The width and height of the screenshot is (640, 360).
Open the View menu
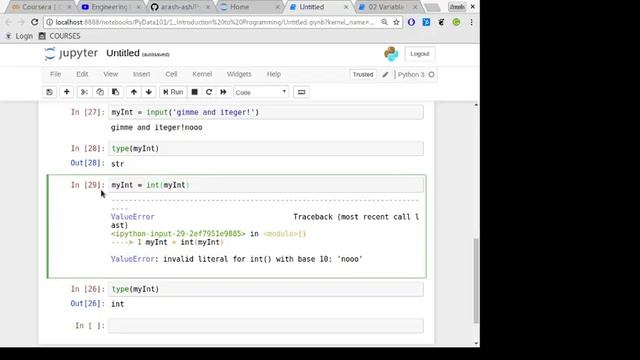click(x=110, y=74)
